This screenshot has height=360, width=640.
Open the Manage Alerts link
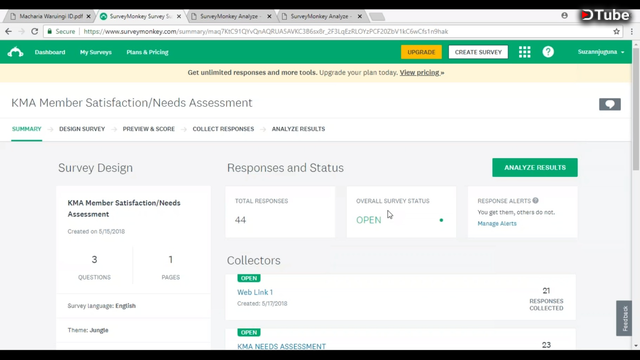497,223
